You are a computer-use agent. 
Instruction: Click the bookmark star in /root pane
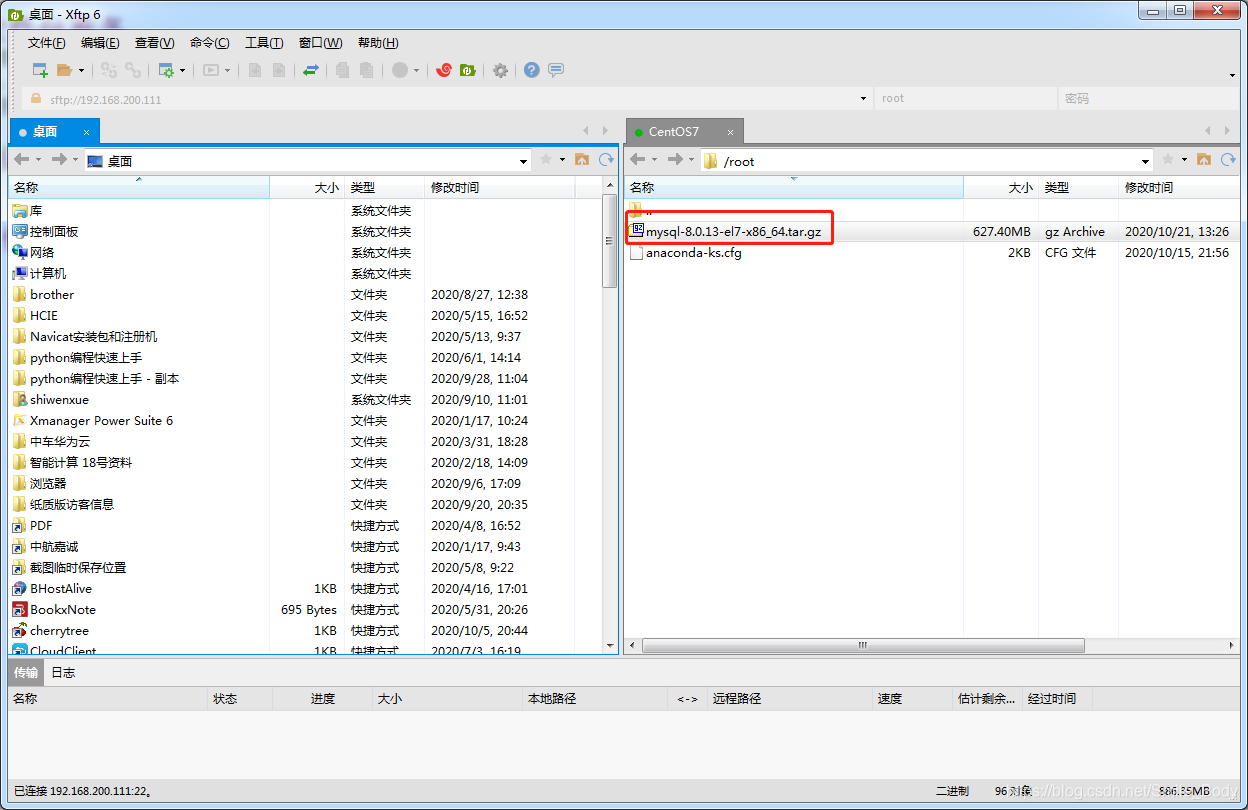click(x=1168, y=160)
